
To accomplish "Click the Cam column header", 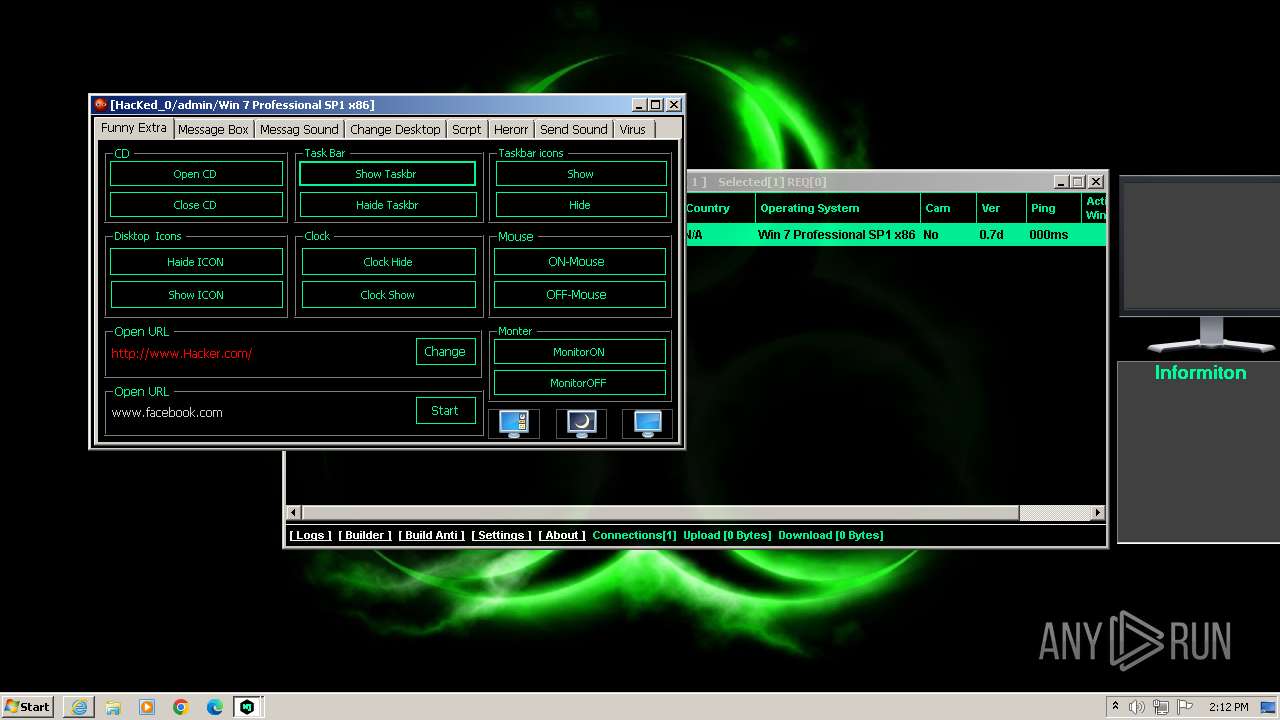I will (948, 208).
